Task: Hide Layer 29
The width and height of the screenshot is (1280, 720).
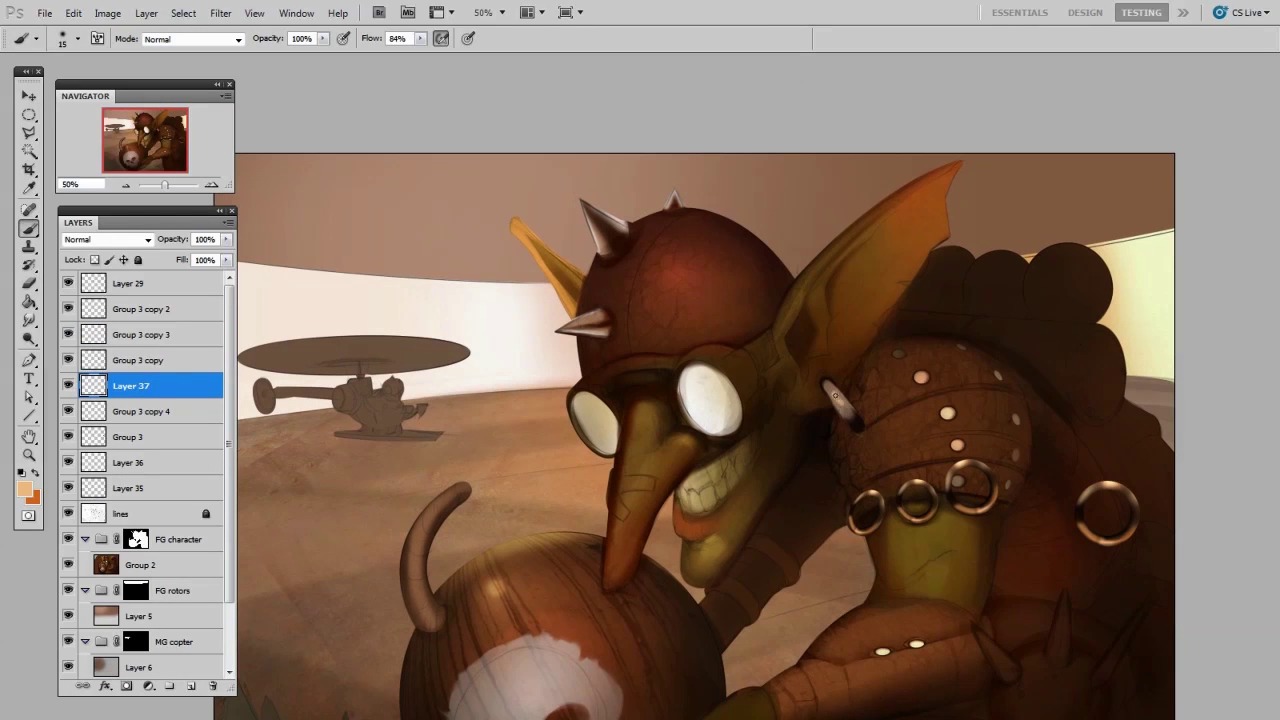Action: coord(68,283)
